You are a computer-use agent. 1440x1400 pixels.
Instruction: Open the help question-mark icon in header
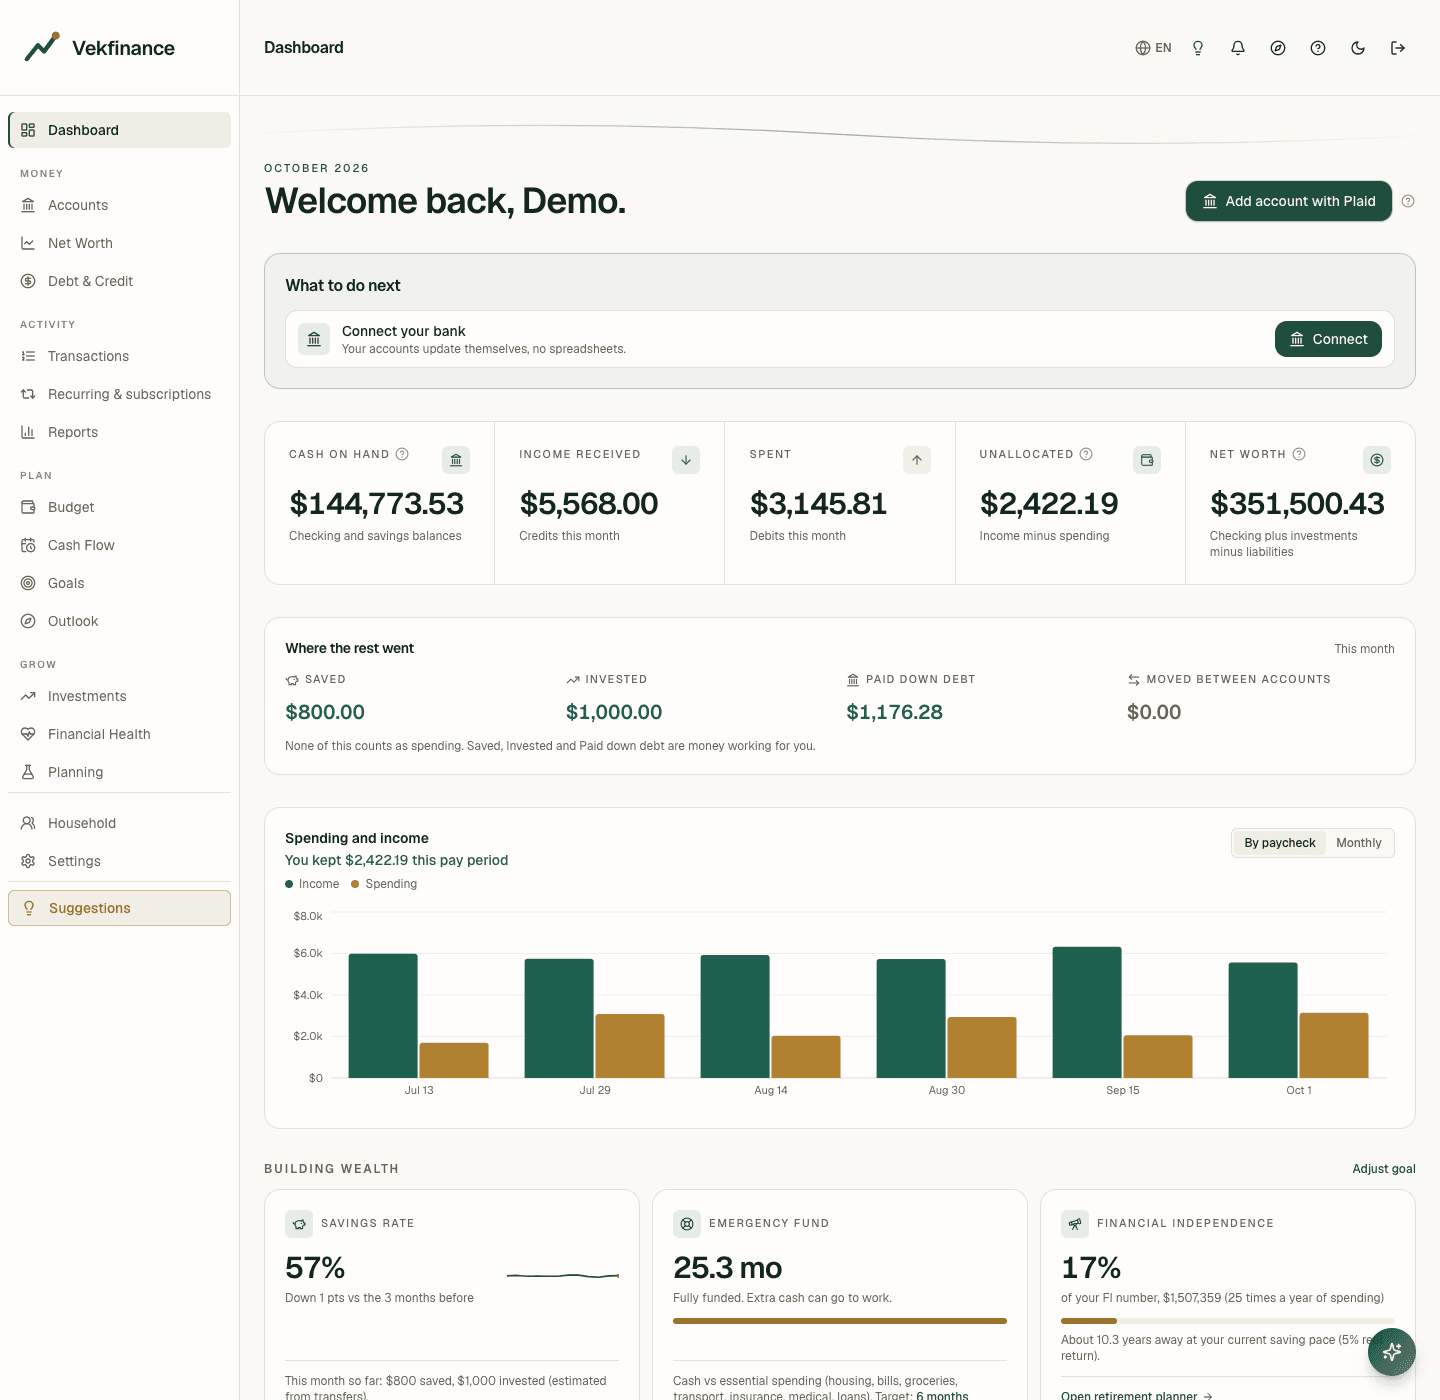point(1318,48)
